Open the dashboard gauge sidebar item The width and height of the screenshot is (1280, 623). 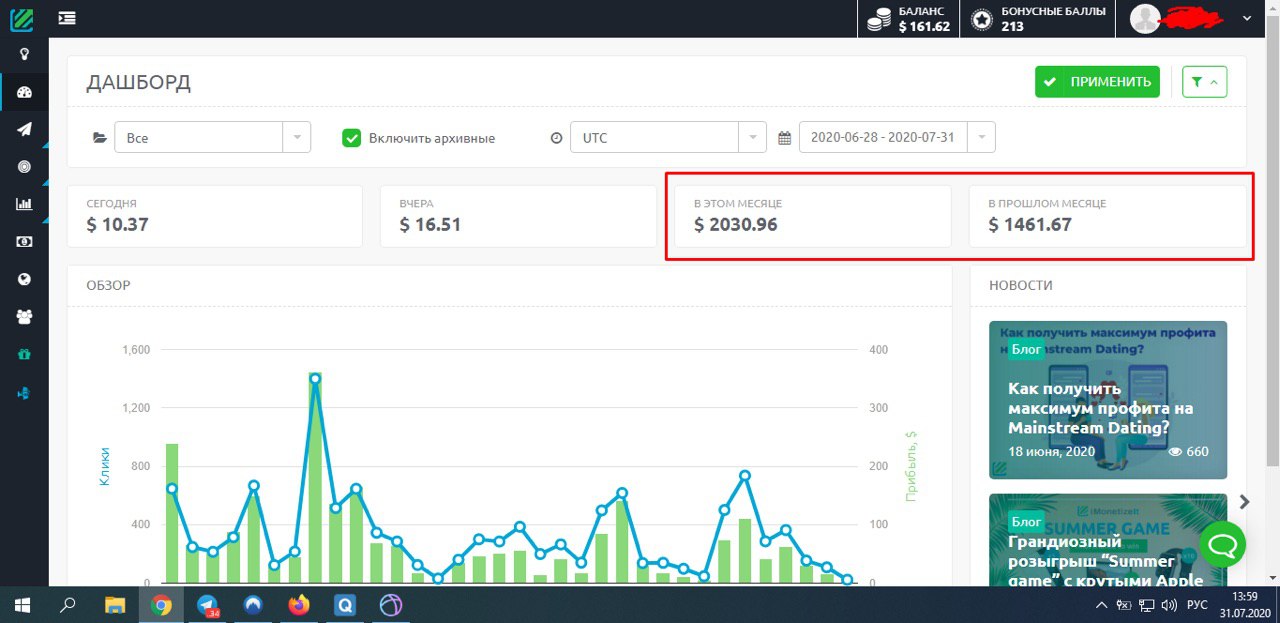(x=24, y=92)
